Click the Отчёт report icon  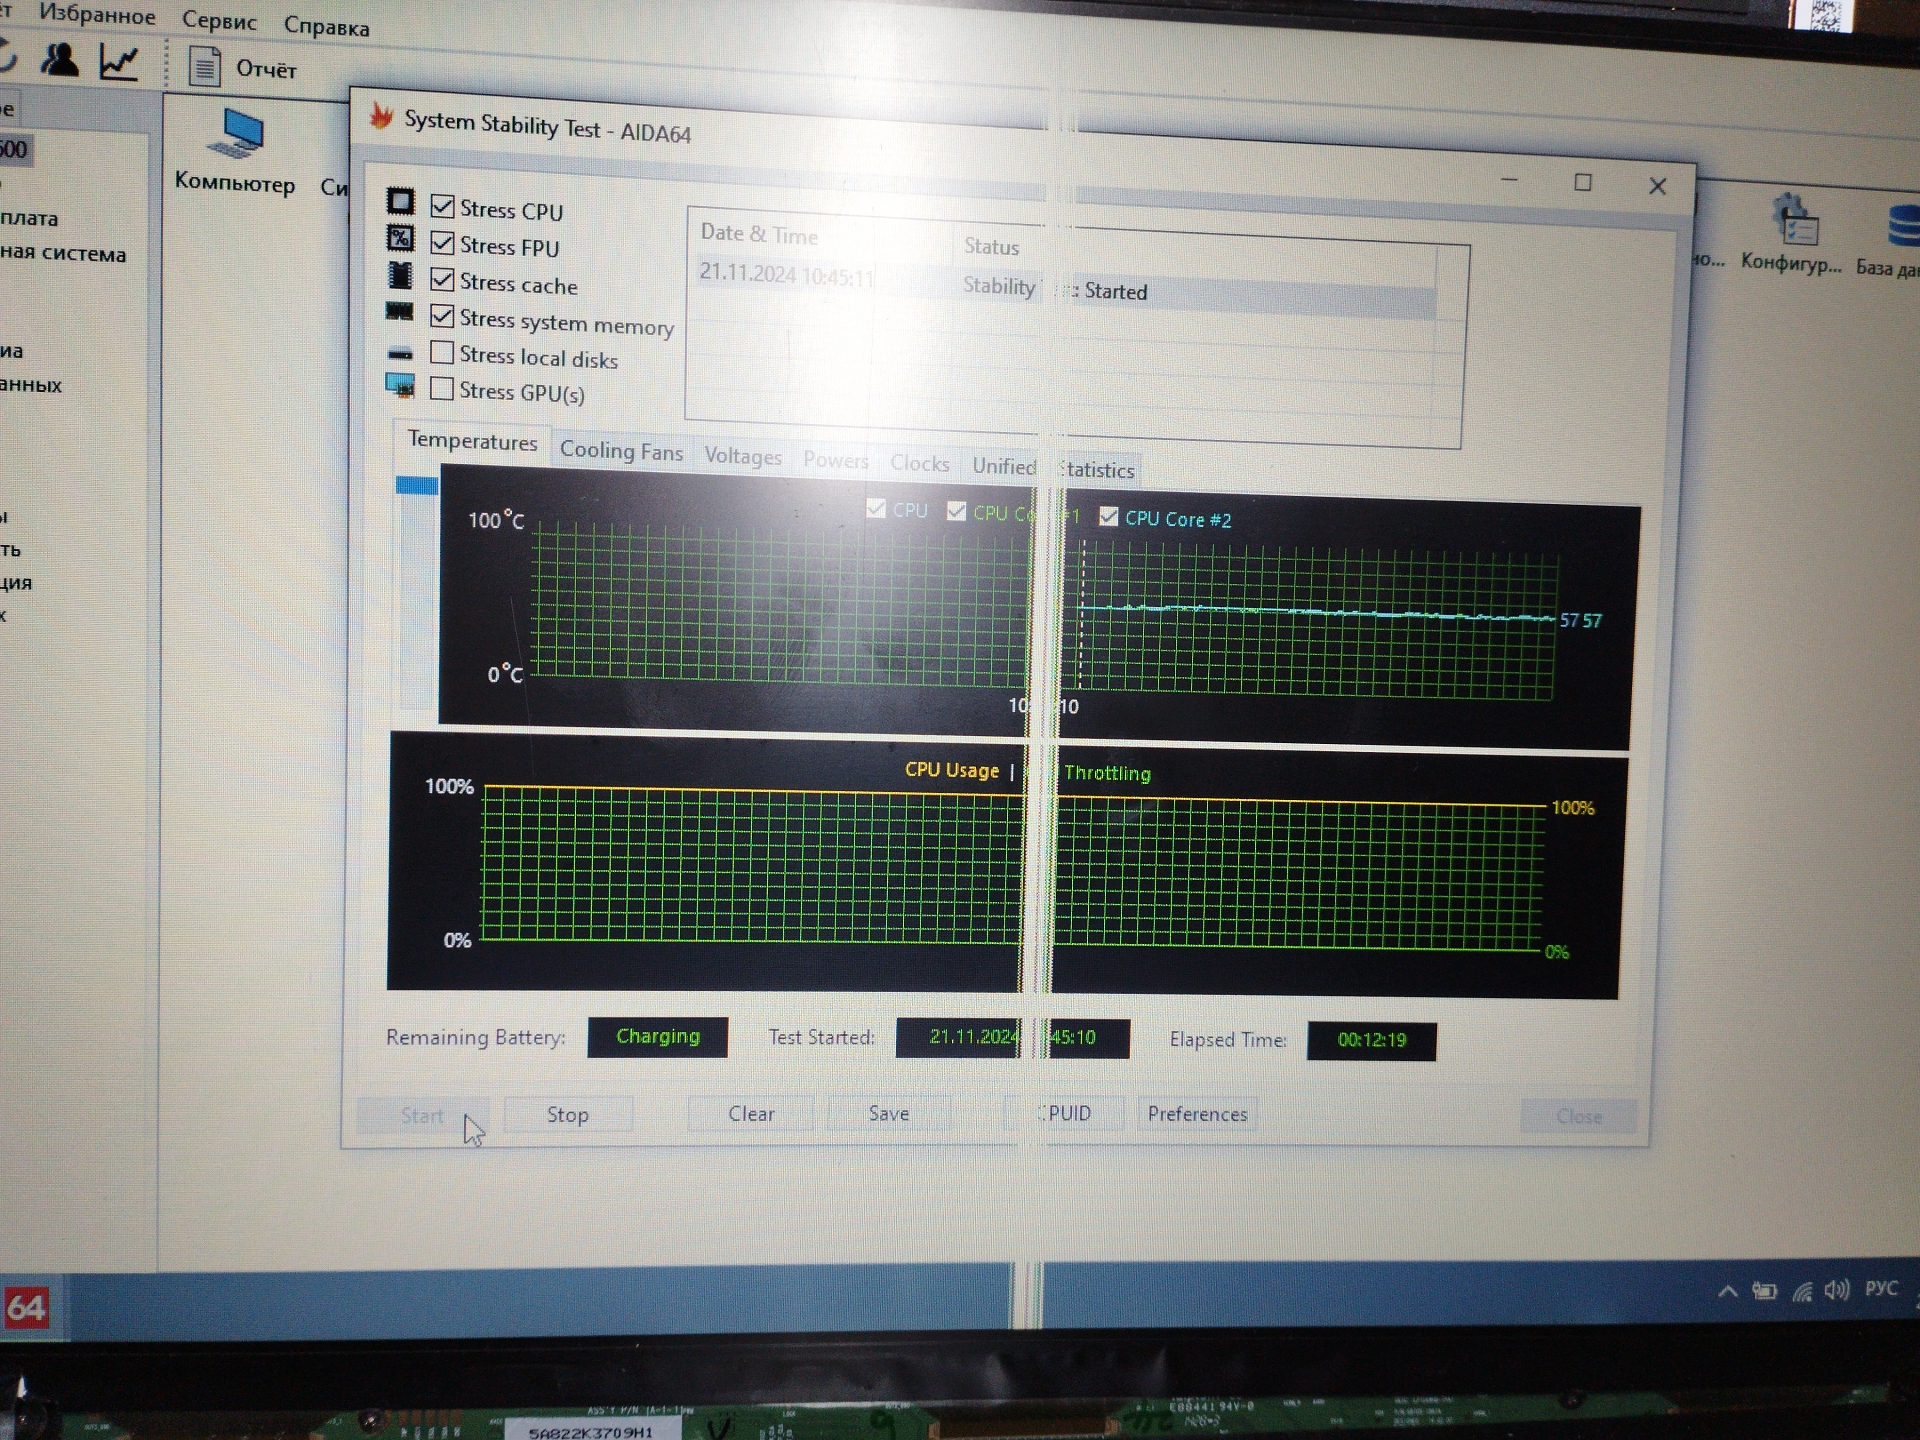point(205,68)
